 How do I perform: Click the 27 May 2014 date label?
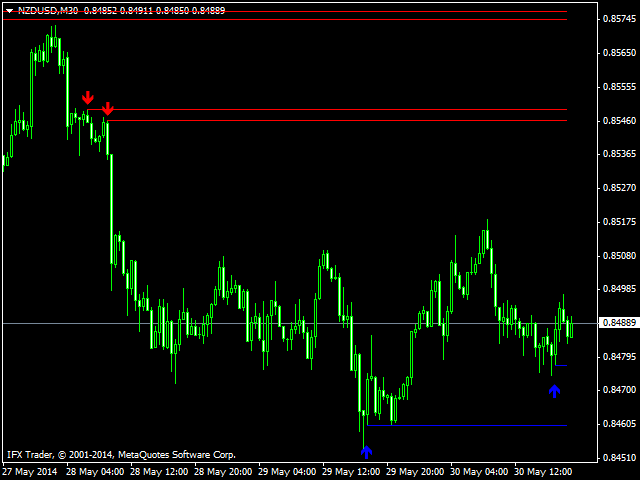[30, 472]
